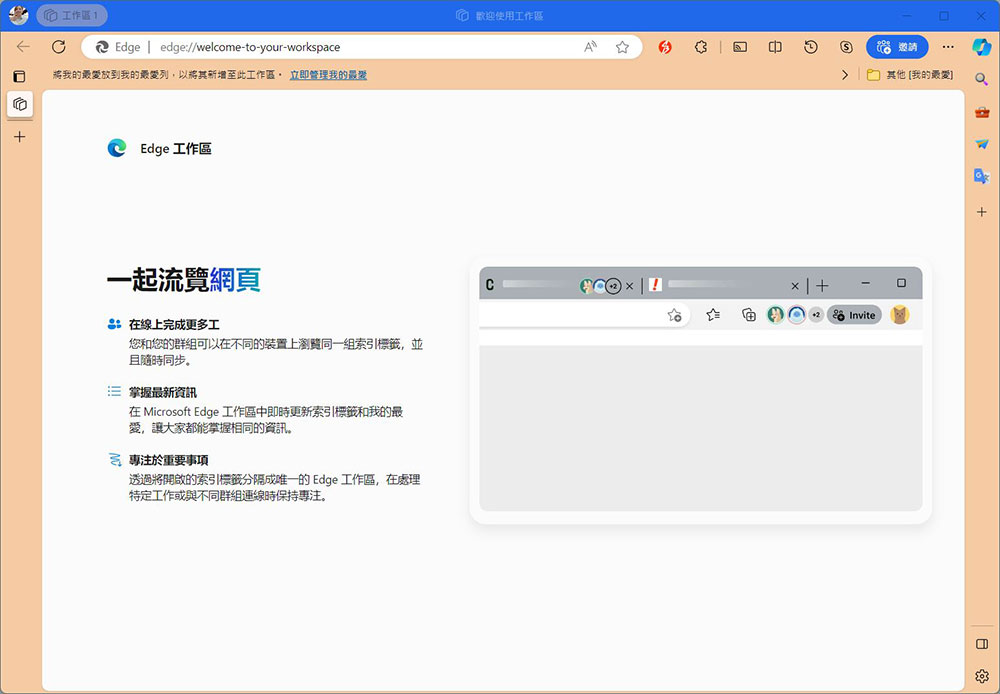Image resolution: width=1000 pixels, height=694 pixels.
Task: Open sidebar settings gear icon
Action: 982,676
